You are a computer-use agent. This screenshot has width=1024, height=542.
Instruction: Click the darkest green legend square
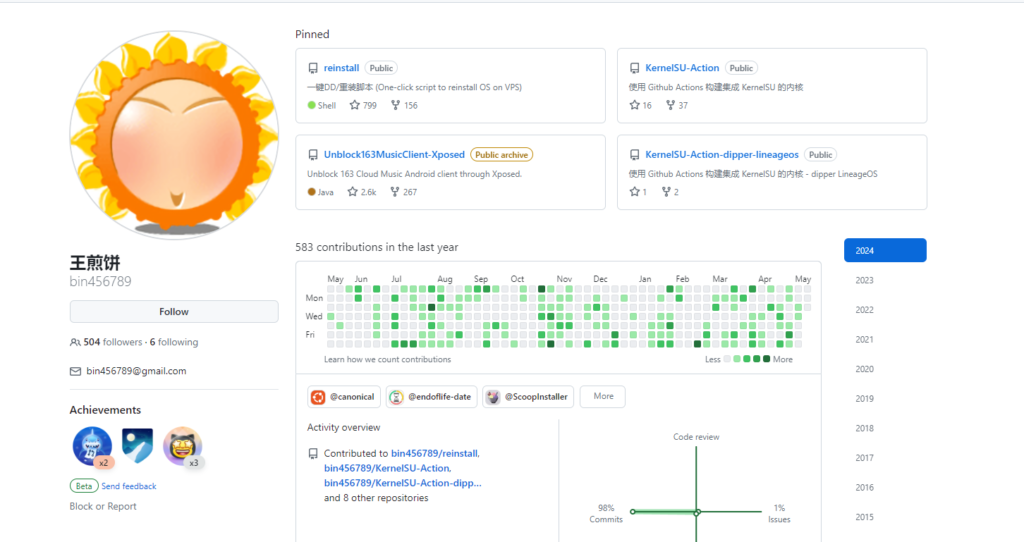coord(766,359)
